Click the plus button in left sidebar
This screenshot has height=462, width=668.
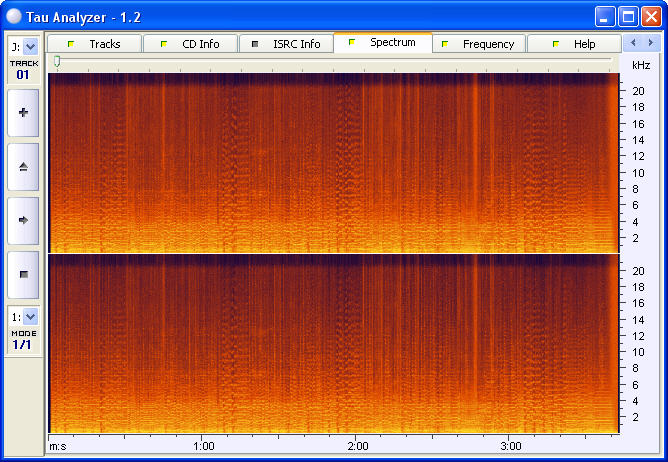point(23,113)
